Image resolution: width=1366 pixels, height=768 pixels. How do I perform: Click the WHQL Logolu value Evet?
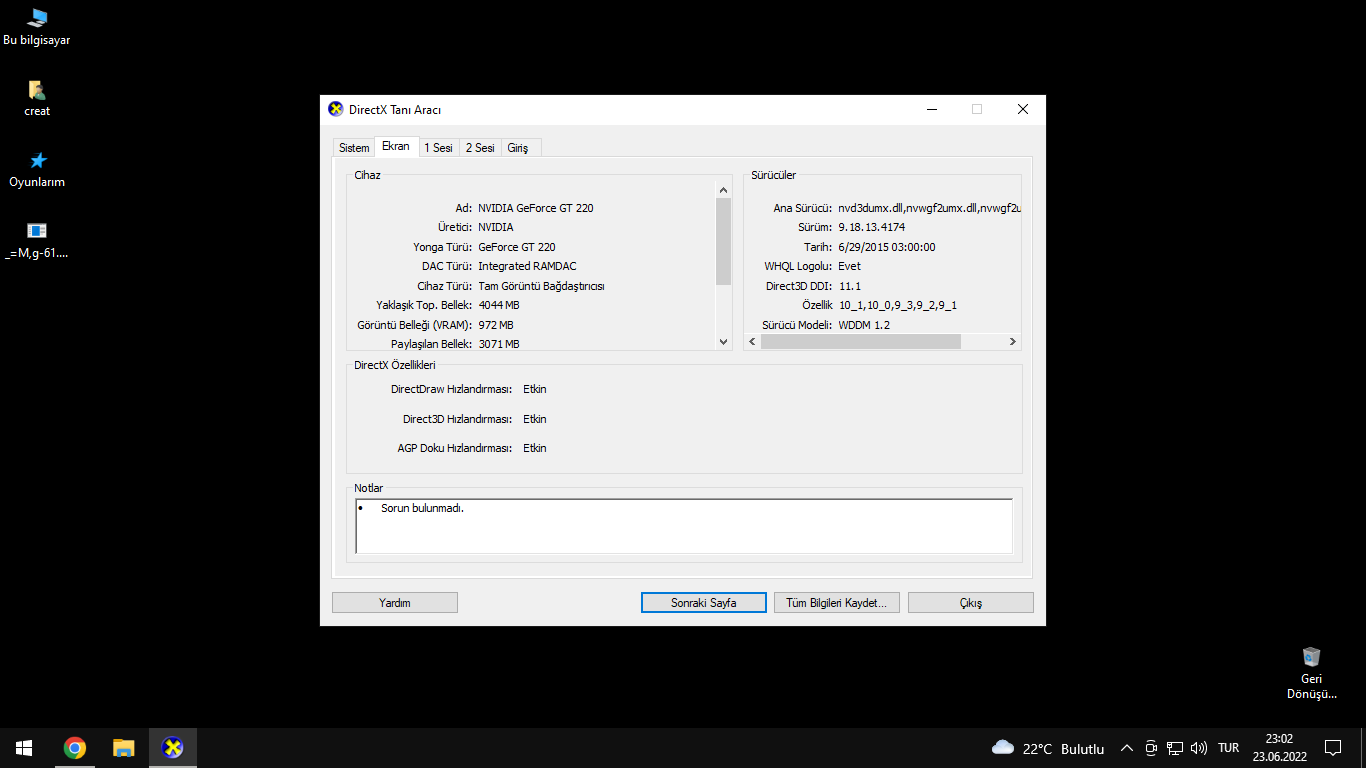coord(849,266)
